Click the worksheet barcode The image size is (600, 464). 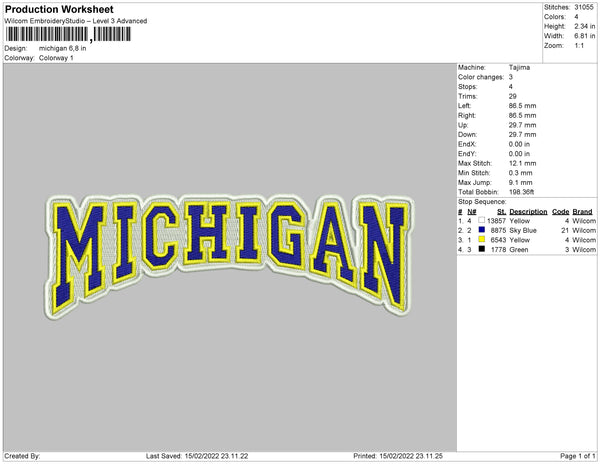[68, 34]
